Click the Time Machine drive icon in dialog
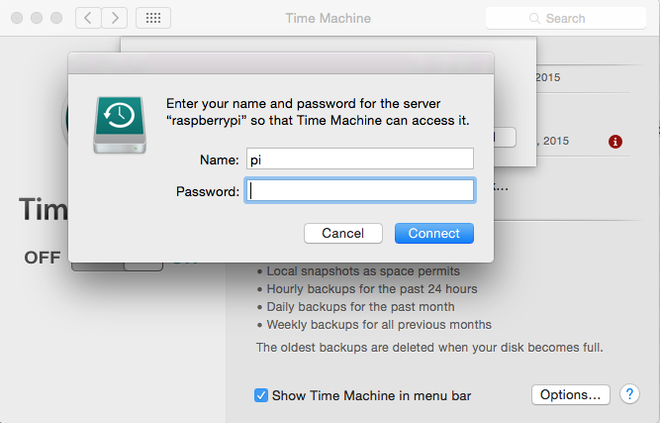The height and width of the screenshot is (423, 660). [x=120, y=125]
